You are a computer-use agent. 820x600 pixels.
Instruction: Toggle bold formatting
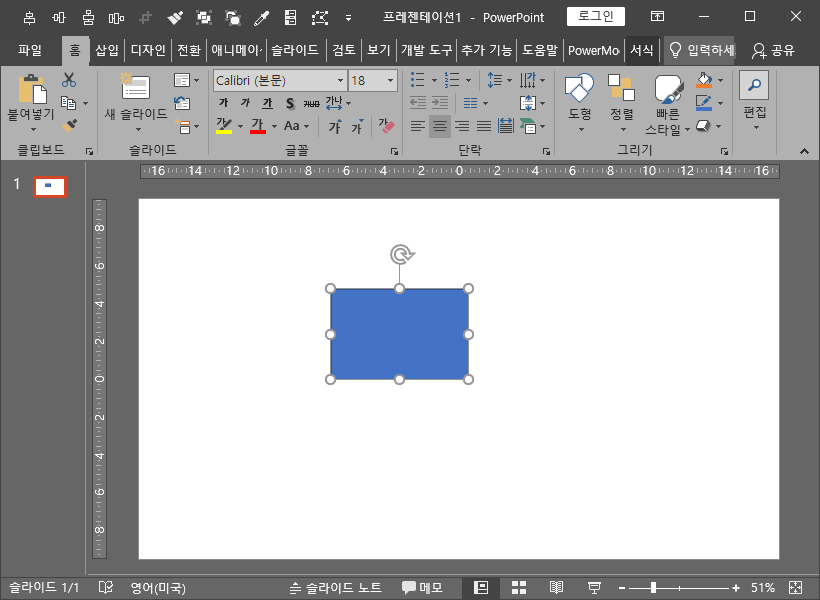pyautogui.click(x=224, y=103)
